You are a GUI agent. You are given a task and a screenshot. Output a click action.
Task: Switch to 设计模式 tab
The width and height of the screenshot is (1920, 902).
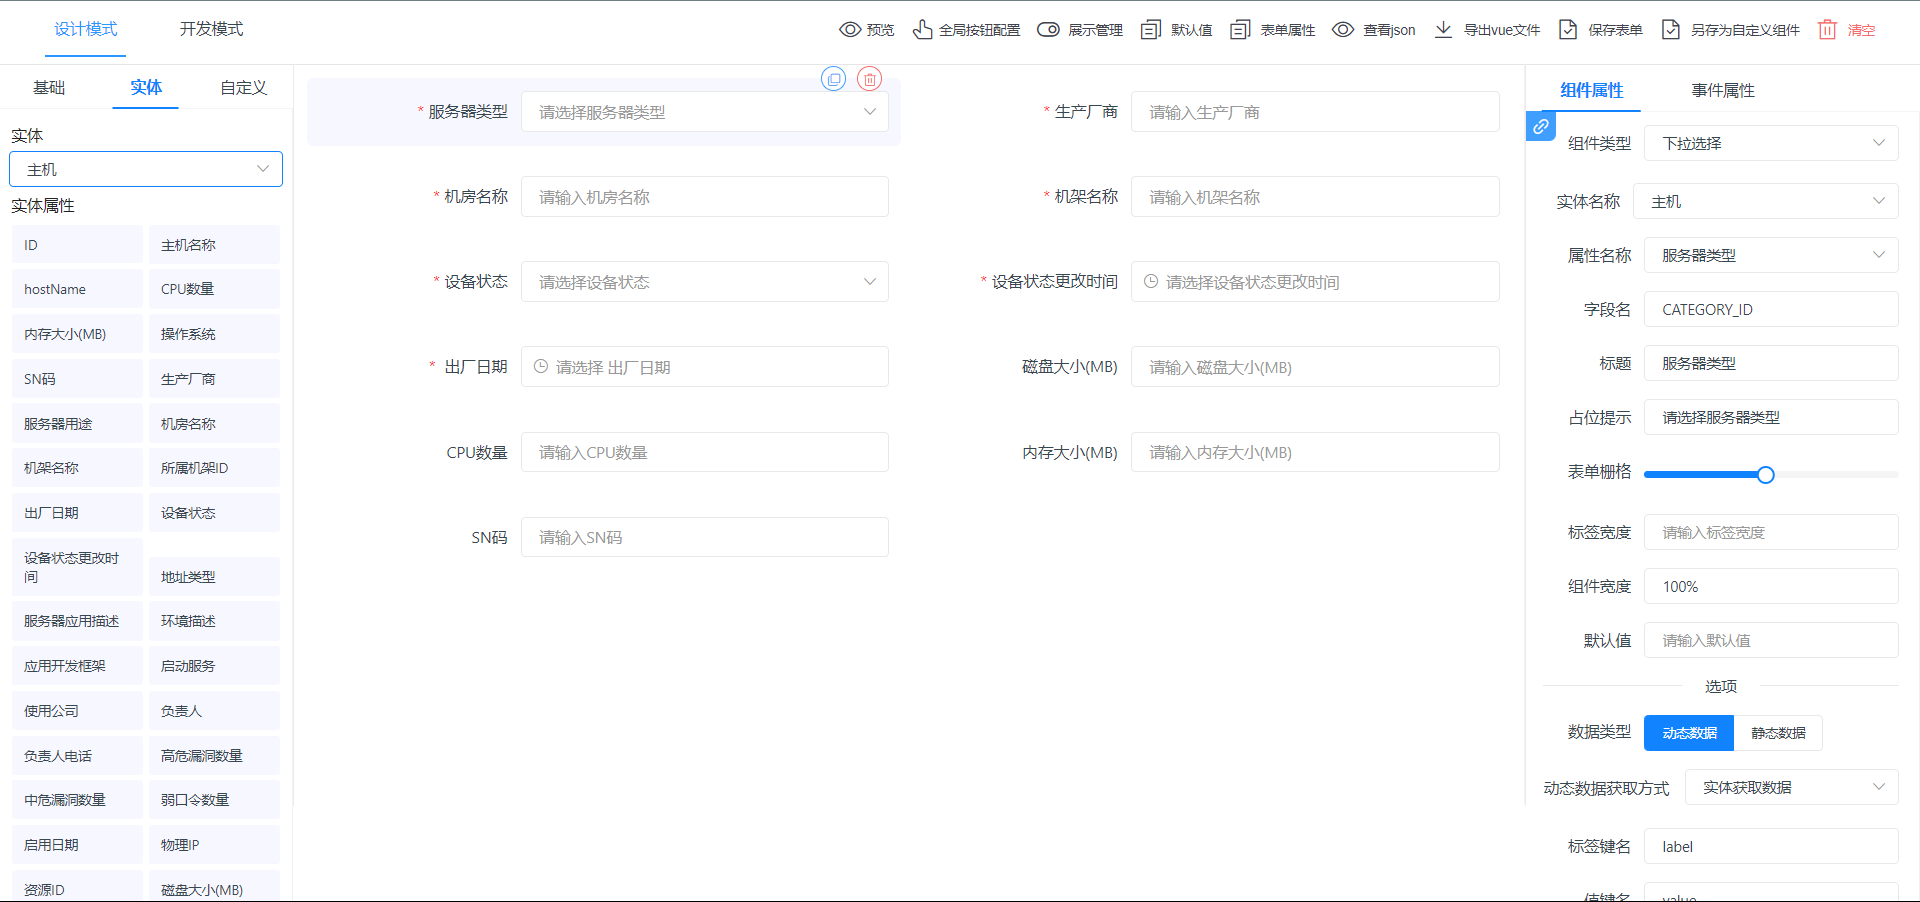[x=86, y=29]
